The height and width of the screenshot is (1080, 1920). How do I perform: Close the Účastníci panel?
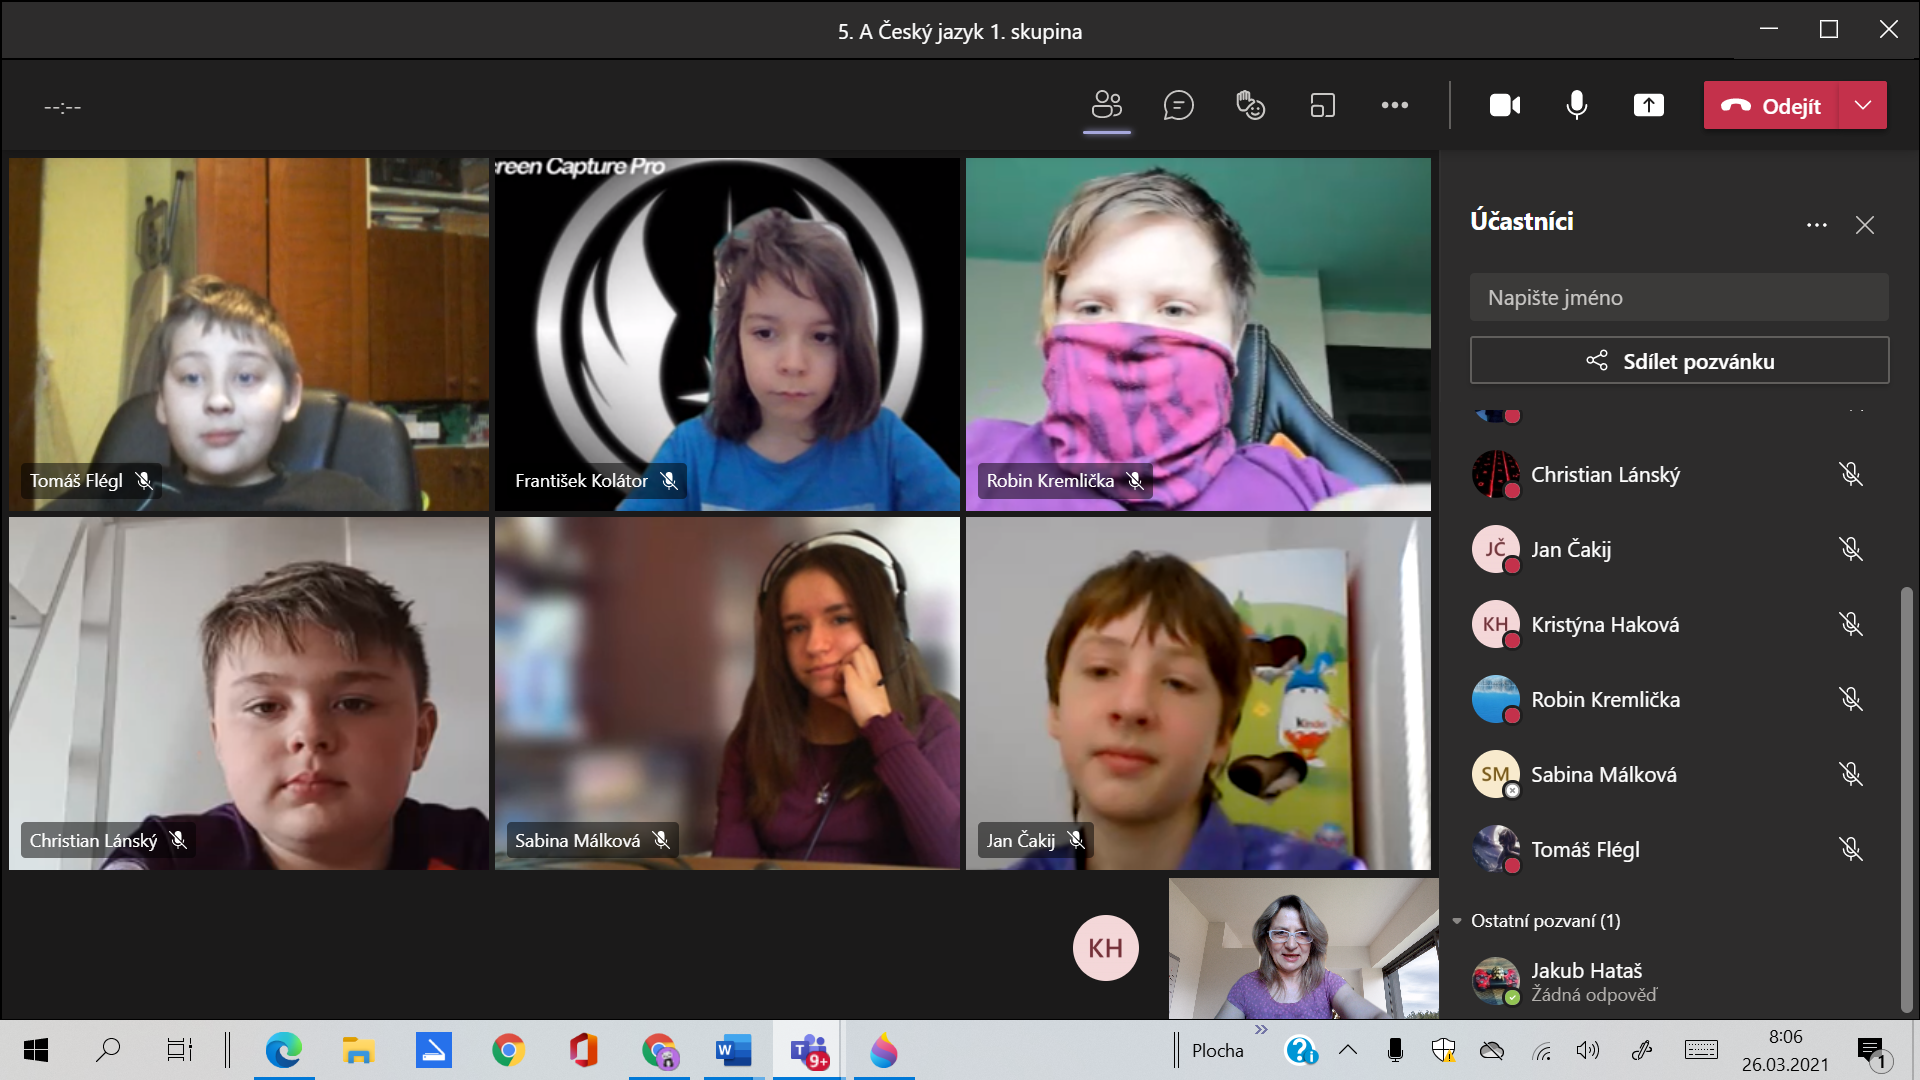tap(1864, 225)
